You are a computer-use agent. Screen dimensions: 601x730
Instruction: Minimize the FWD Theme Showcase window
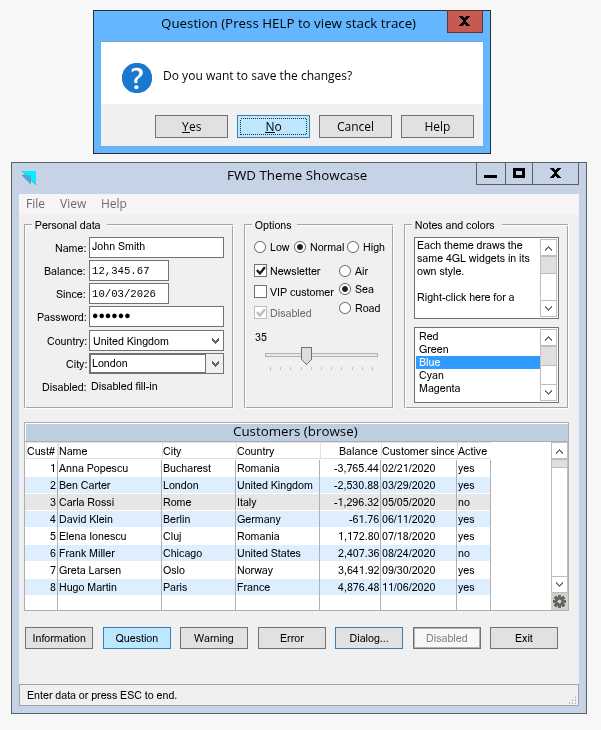click(490, 174)
